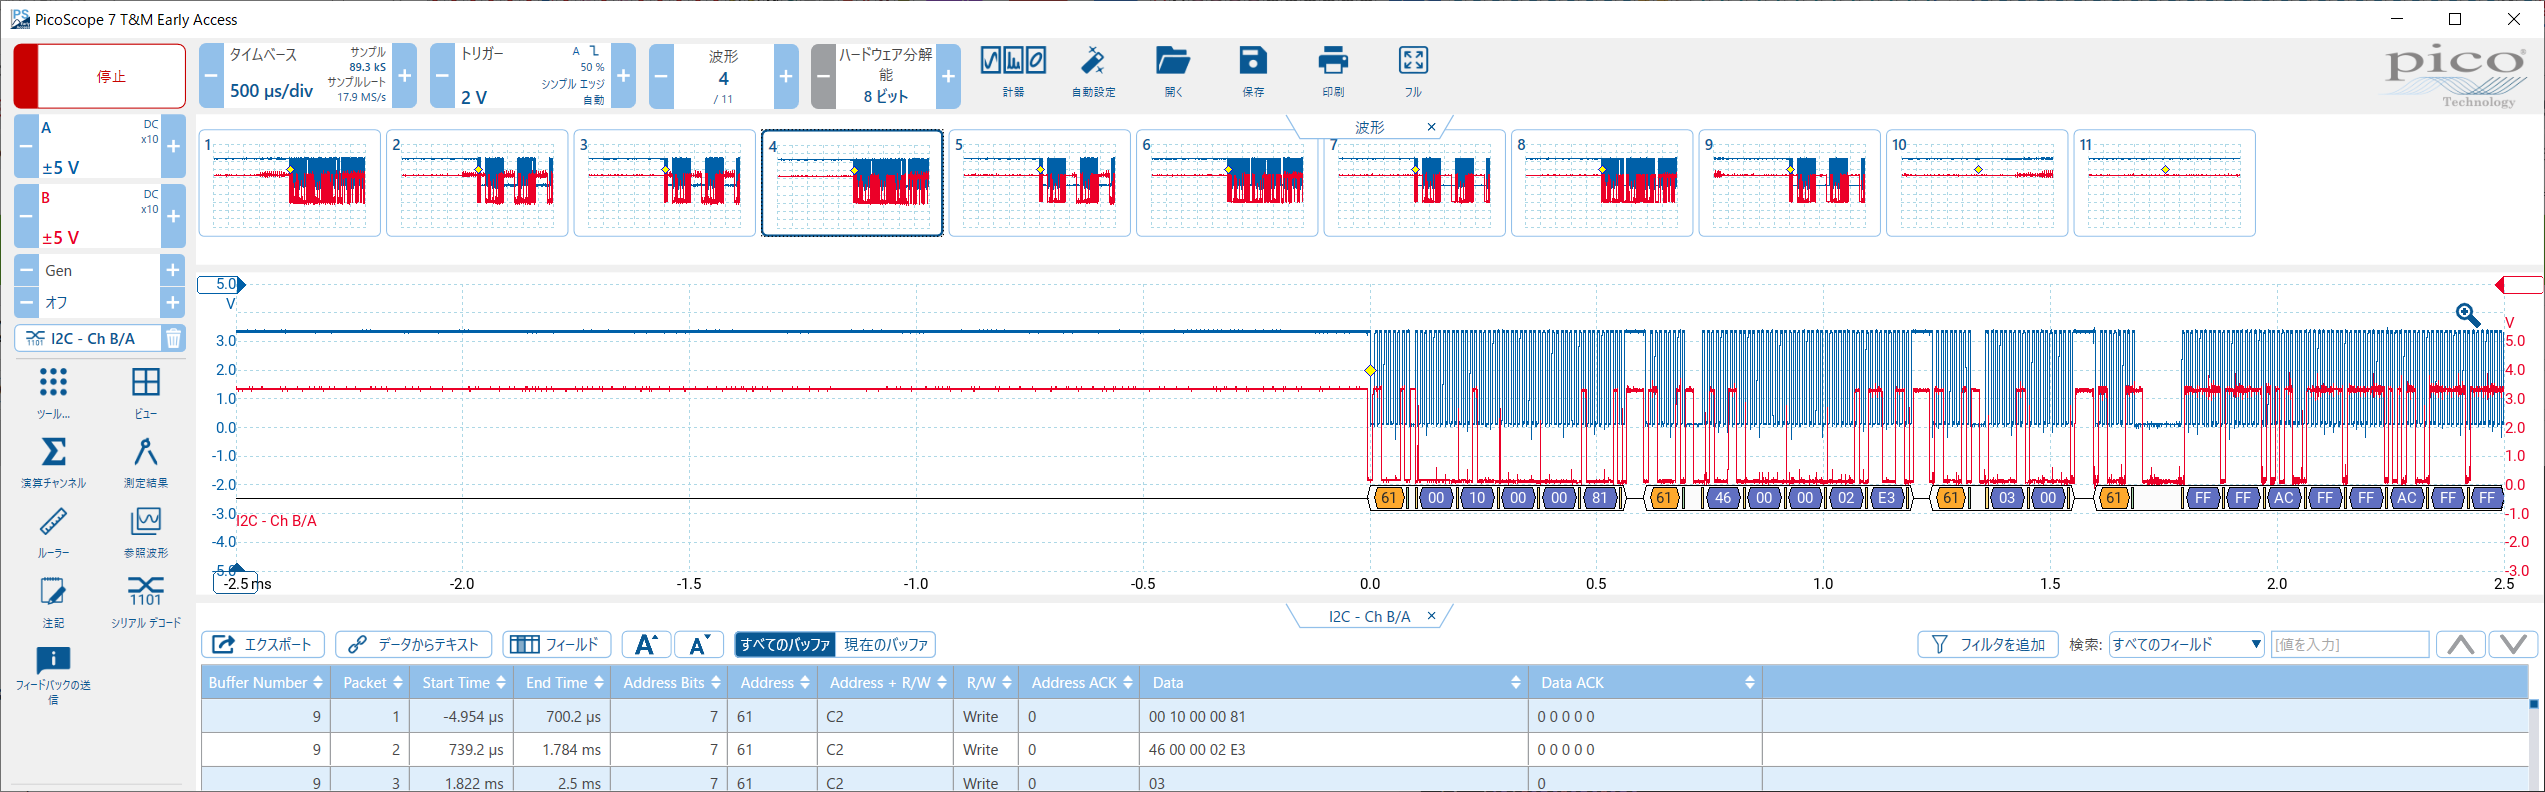2545x792 pixels.
Task: Show all buffers (すべてのバッファ)
Action: pyautogui.click(x=785, y=645)
